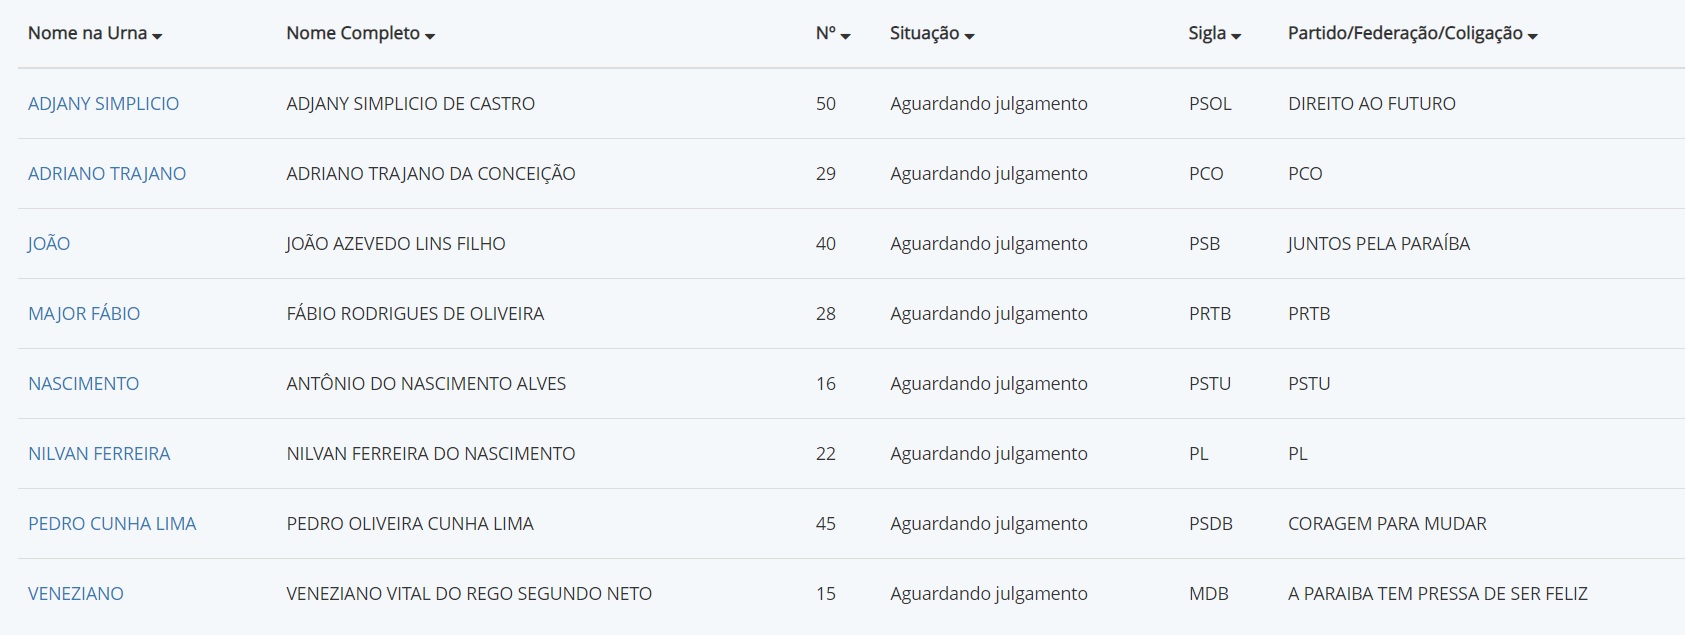Open candidate ADJANY SIMPLICIO link
The image size is (1685, 635).
[103, 104]
